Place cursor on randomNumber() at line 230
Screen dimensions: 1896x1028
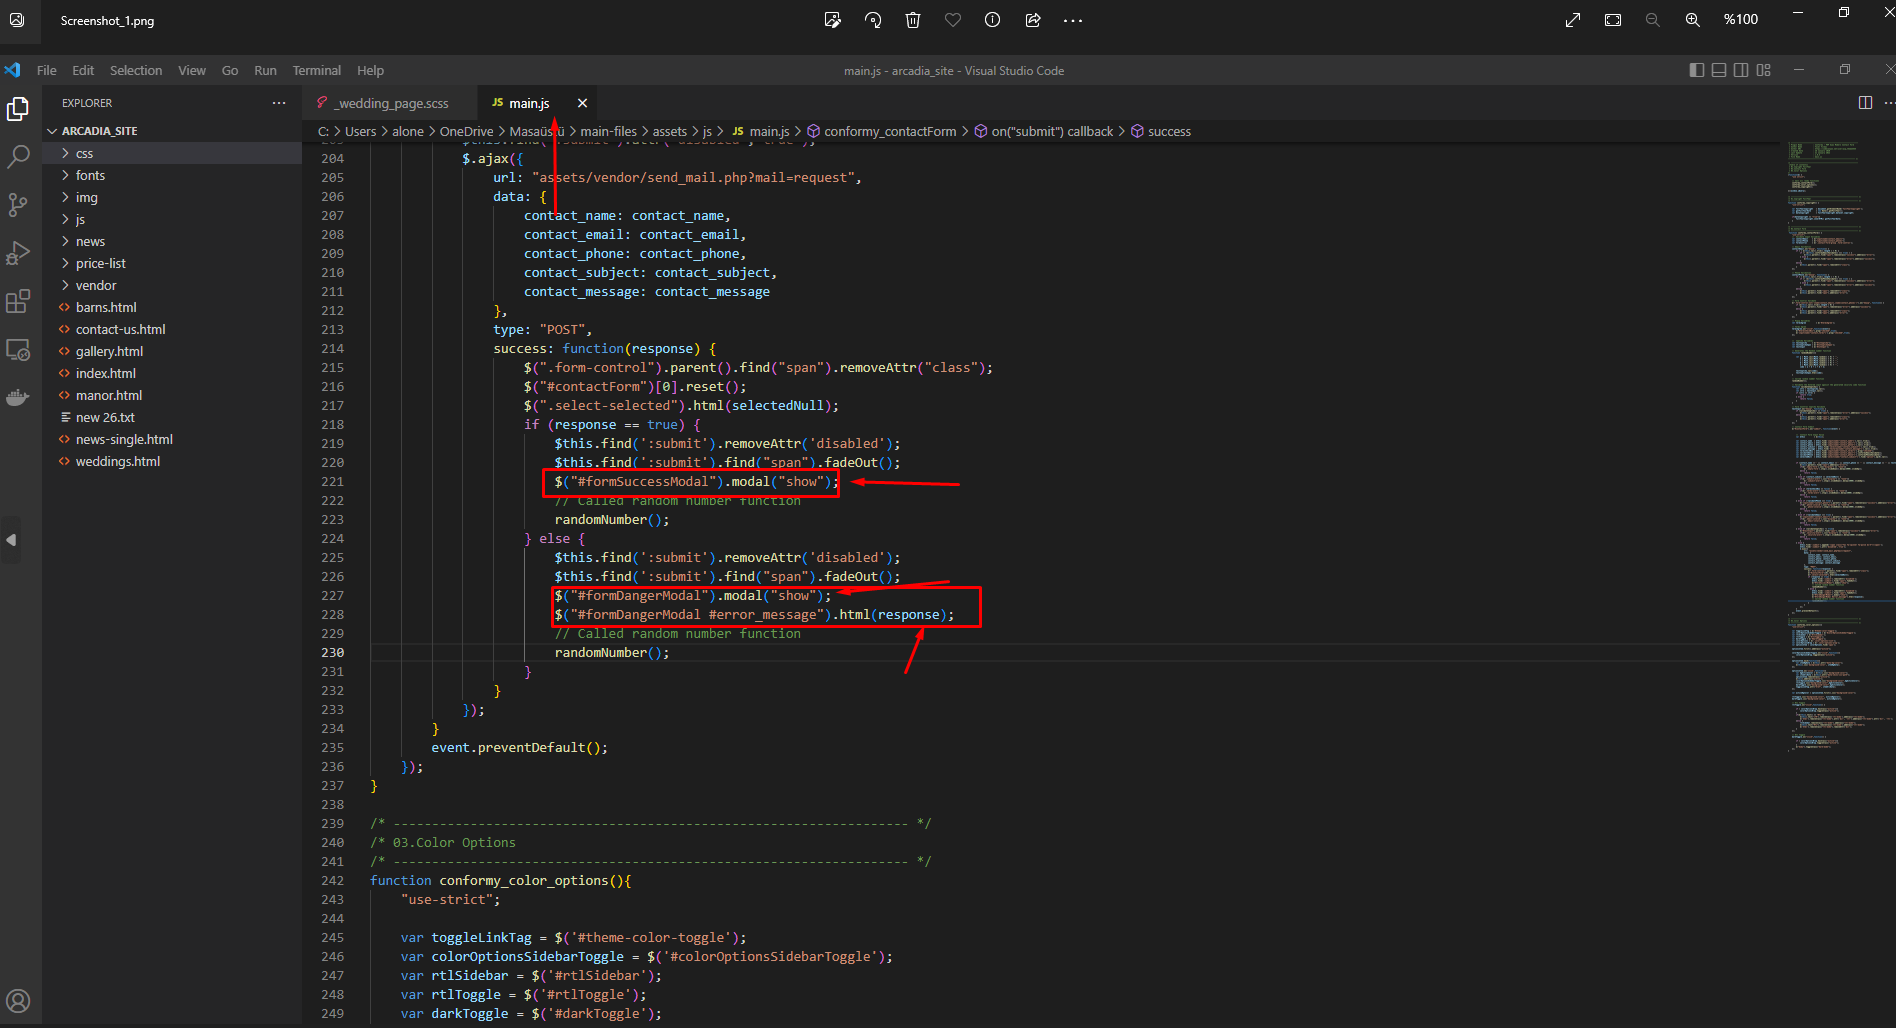(x=612, y=652)
